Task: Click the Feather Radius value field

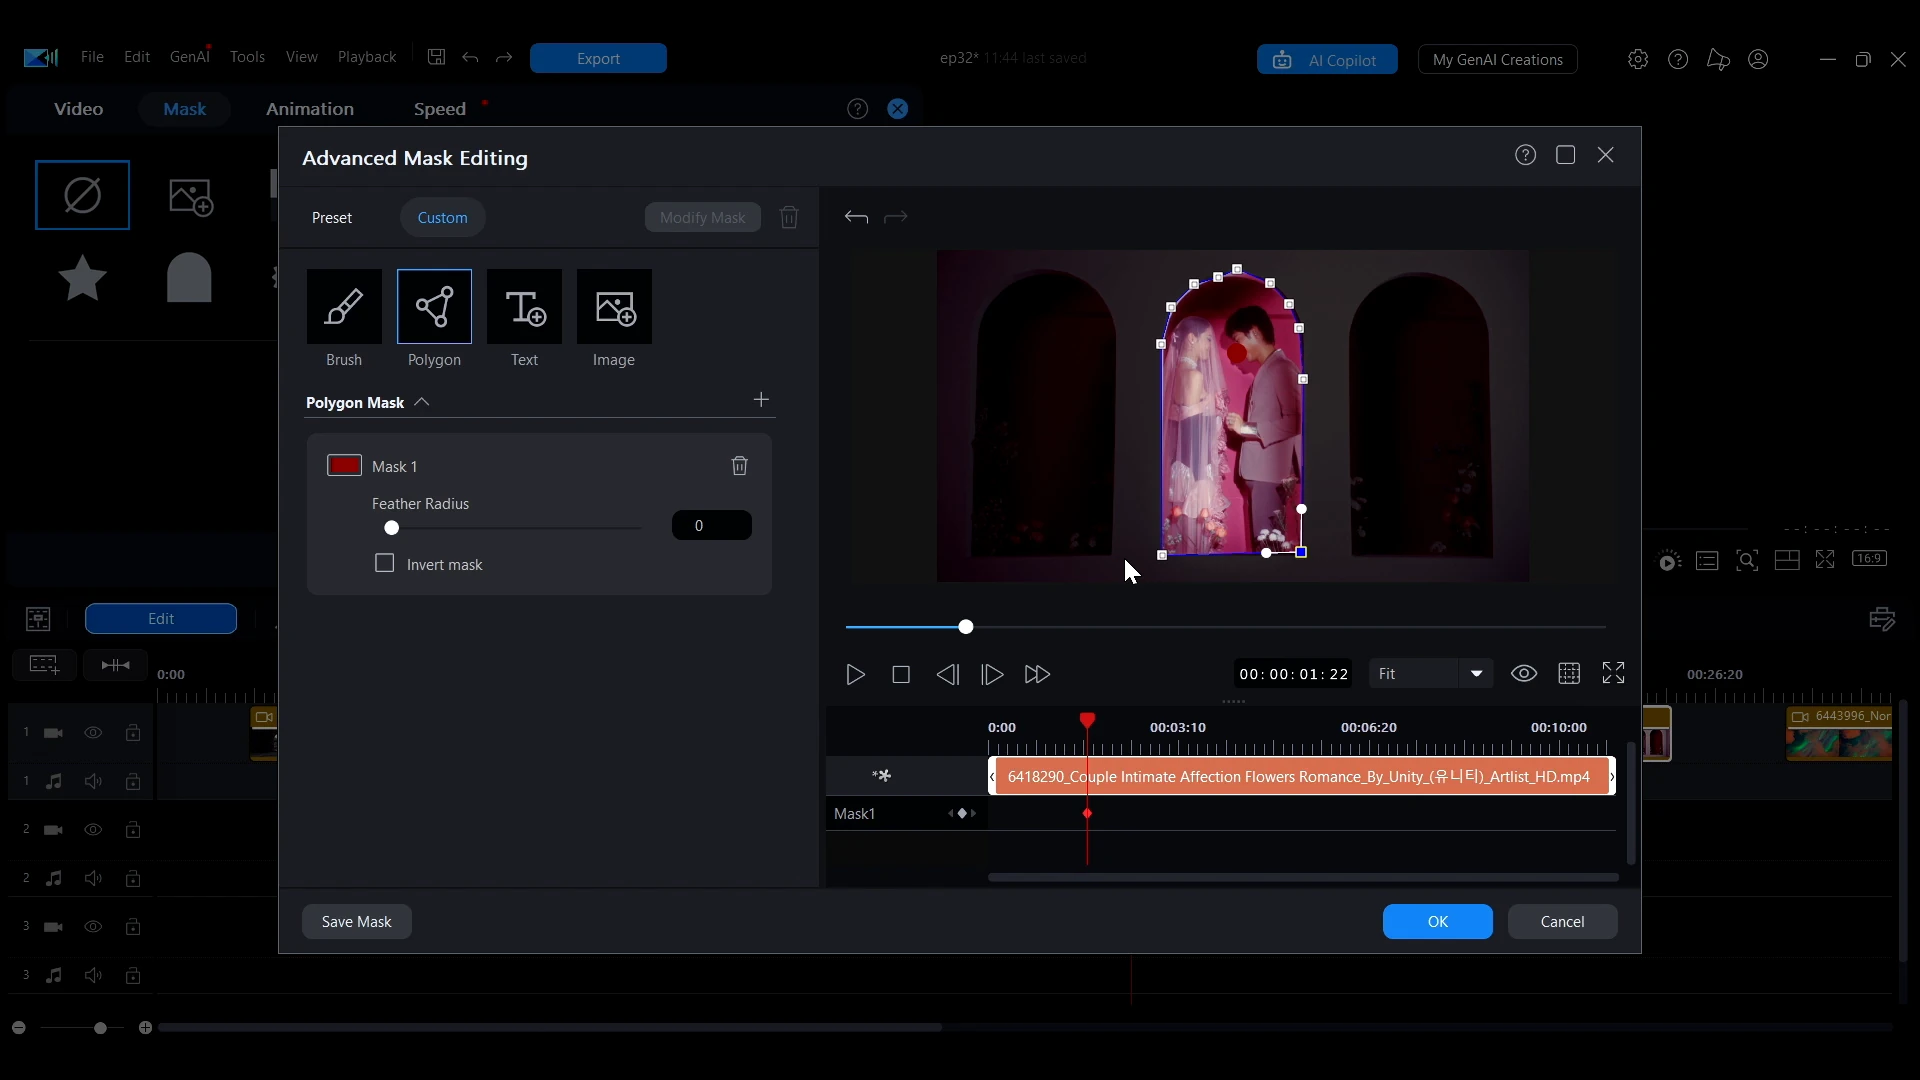Action: [x=712, y=525]
